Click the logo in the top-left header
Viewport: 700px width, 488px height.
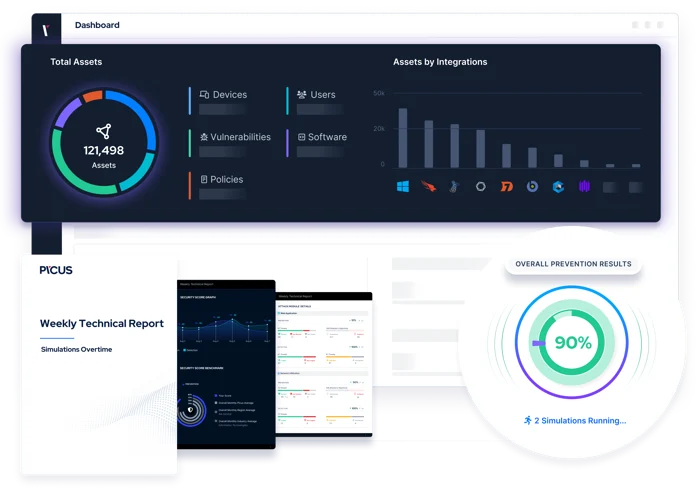(x=45, y=26)
